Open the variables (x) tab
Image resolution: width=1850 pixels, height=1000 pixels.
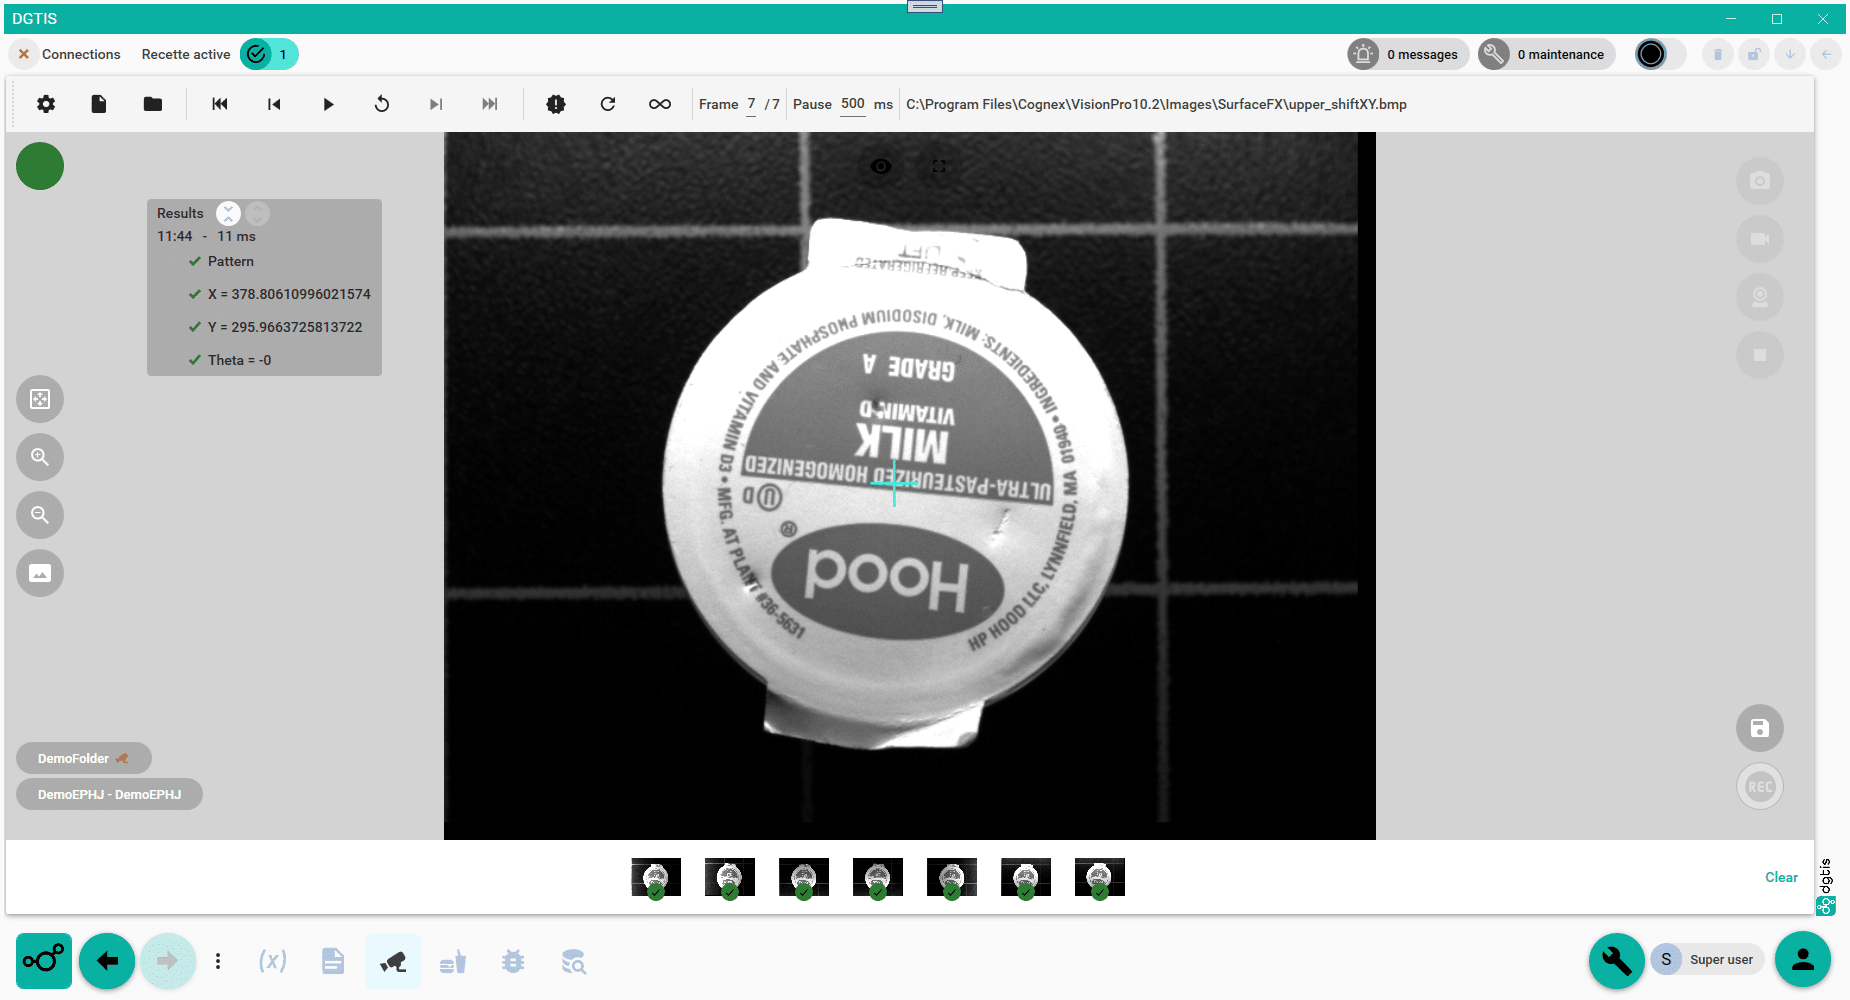(x=272, y=961)
